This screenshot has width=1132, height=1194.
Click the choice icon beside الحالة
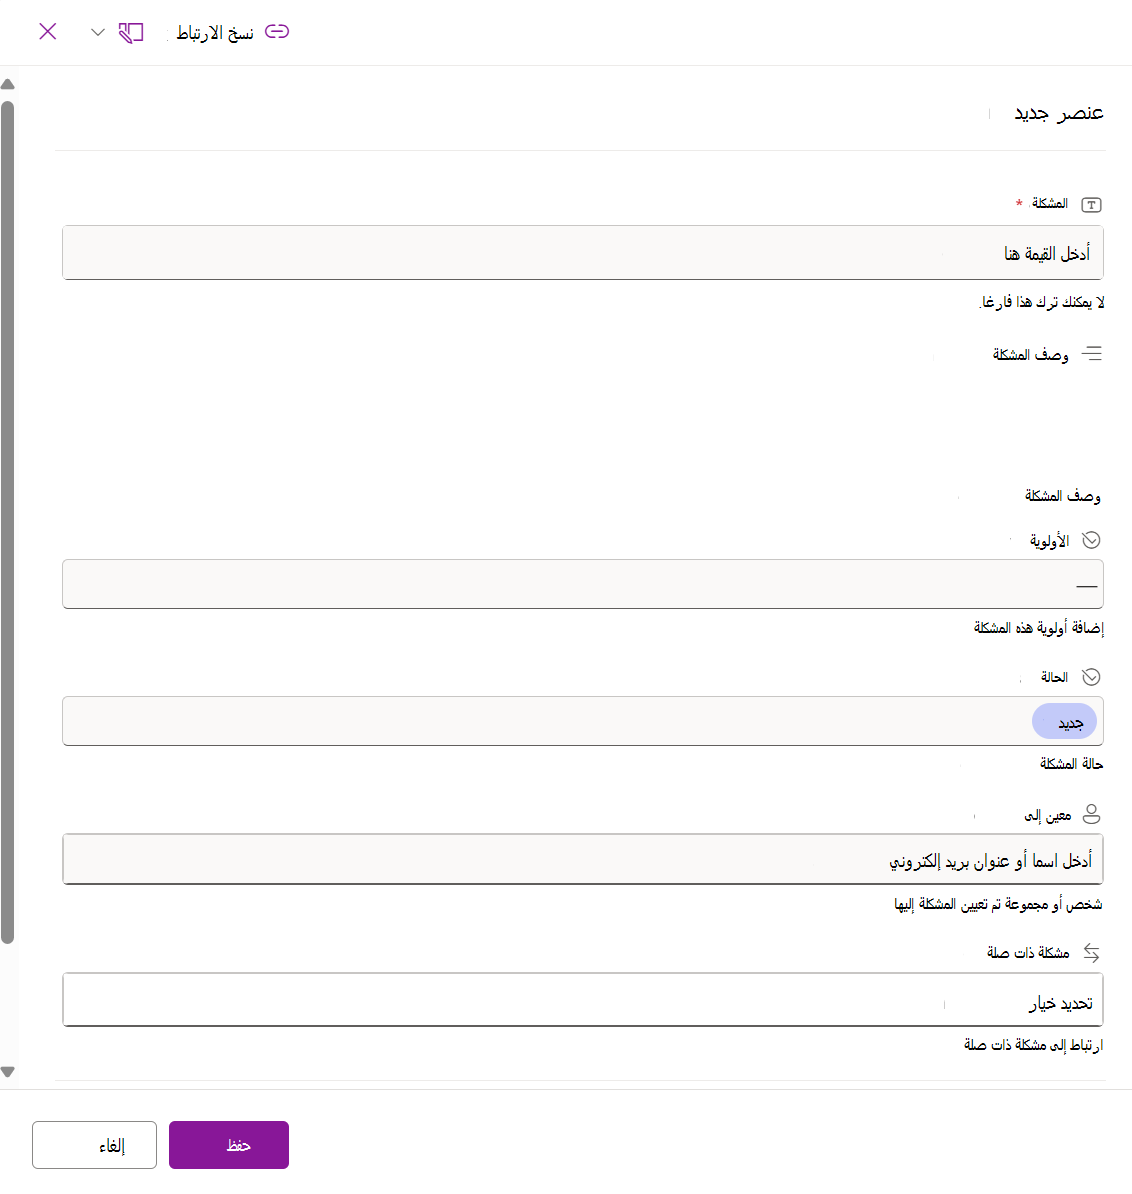tap(1091, 677)
